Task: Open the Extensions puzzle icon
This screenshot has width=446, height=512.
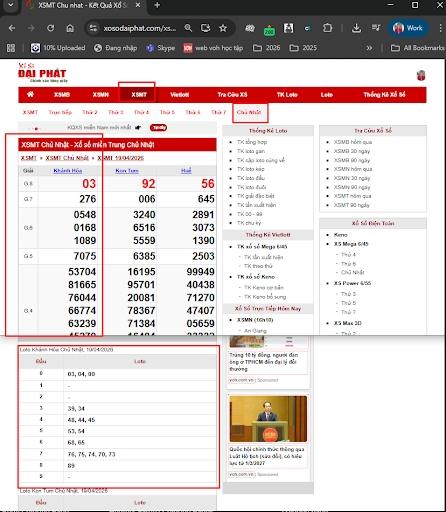Action: (x=328, y=28)
